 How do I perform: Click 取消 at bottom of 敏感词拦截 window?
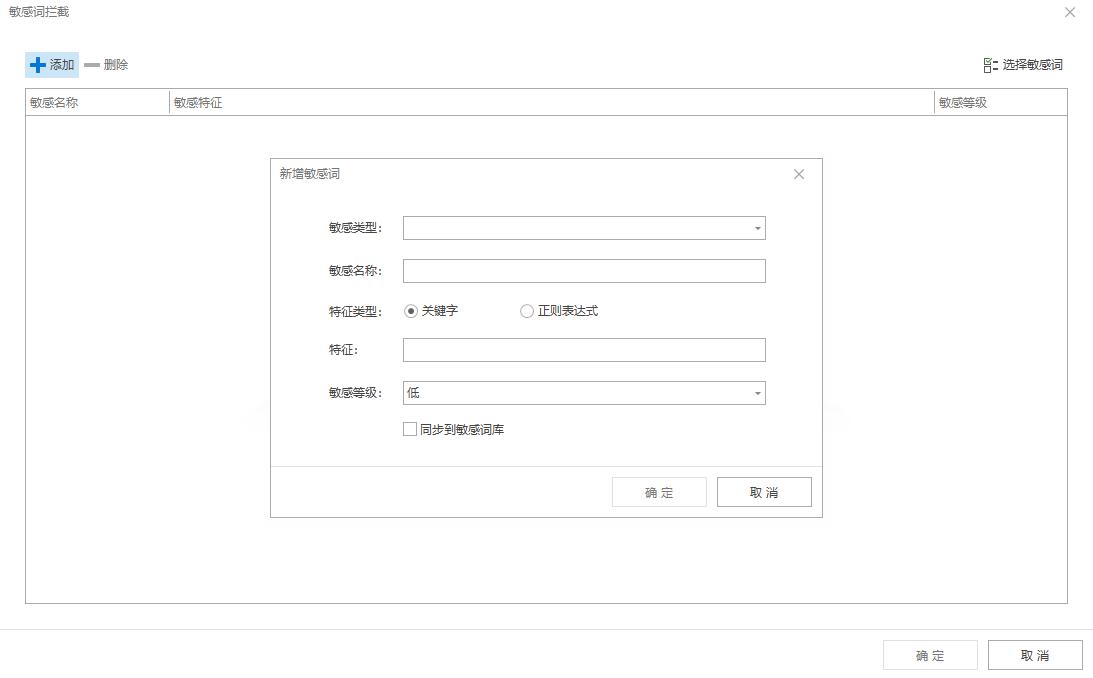[1035, 655]
